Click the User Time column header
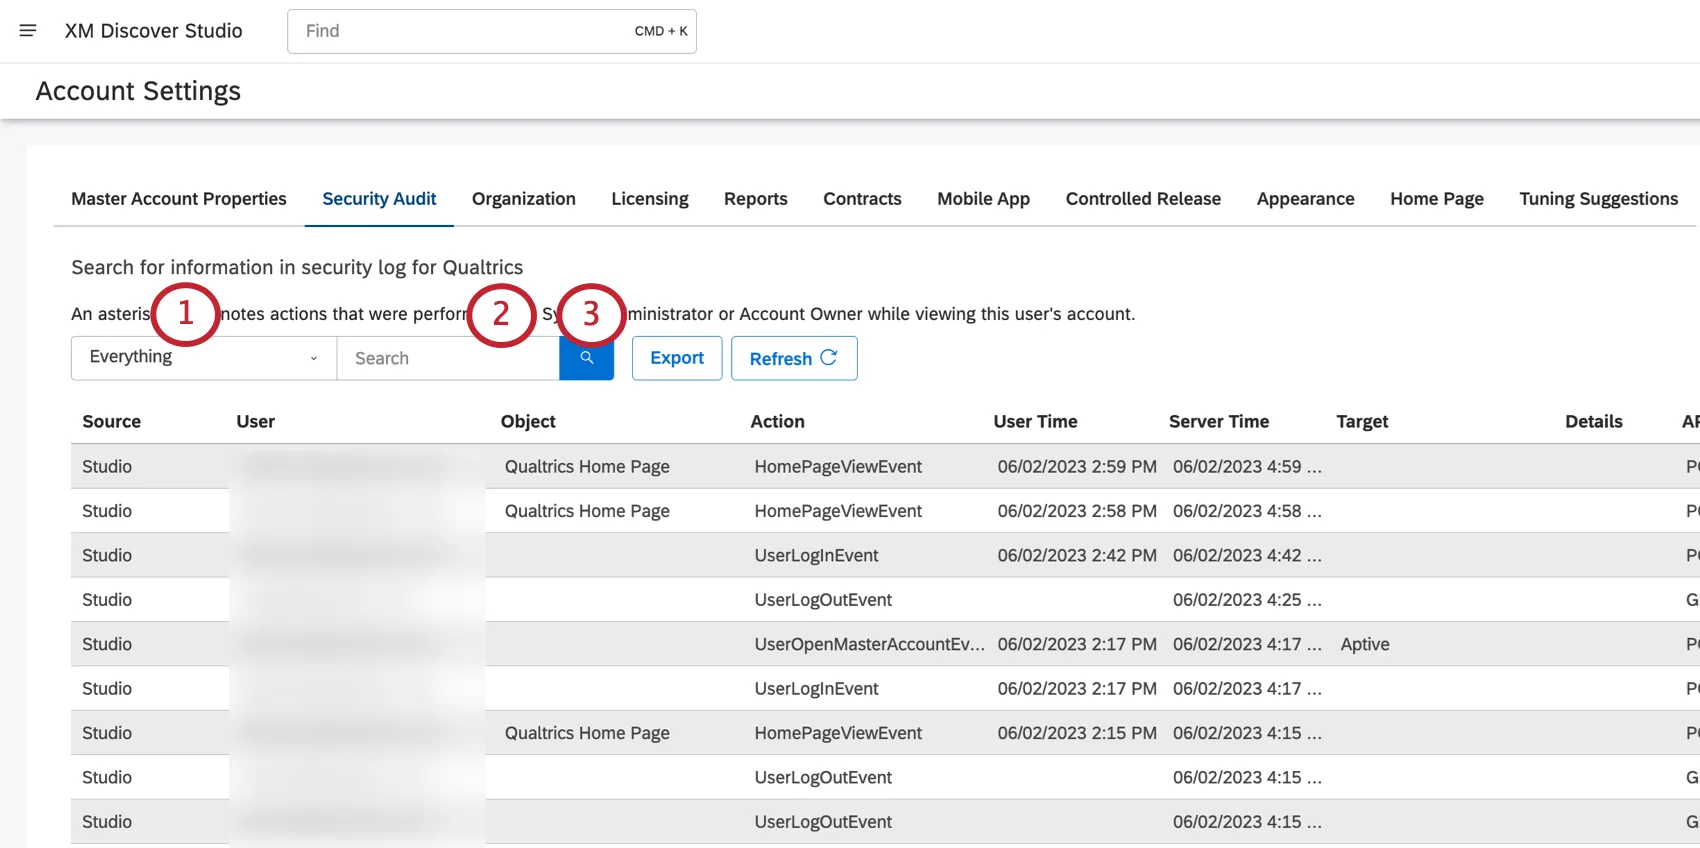 1035,422
